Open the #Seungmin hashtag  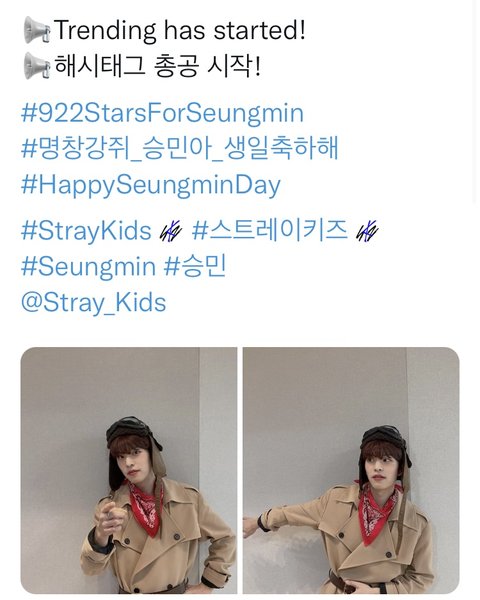click(88, 266)
